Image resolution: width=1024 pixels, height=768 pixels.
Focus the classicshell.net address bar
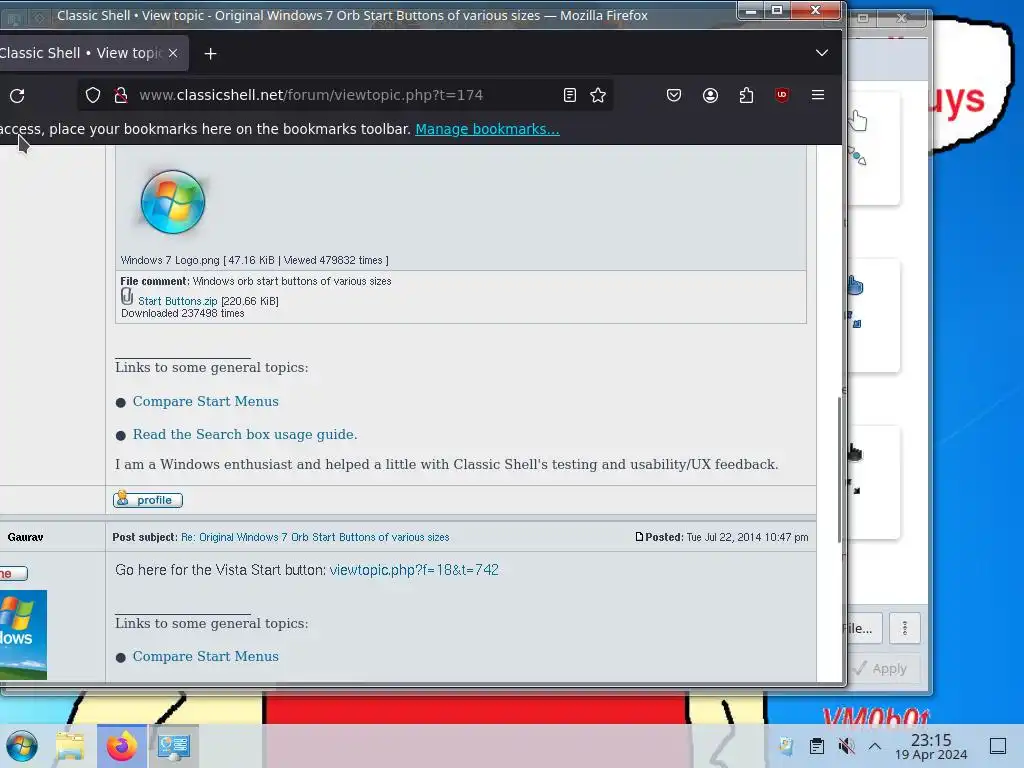[345, 95]
